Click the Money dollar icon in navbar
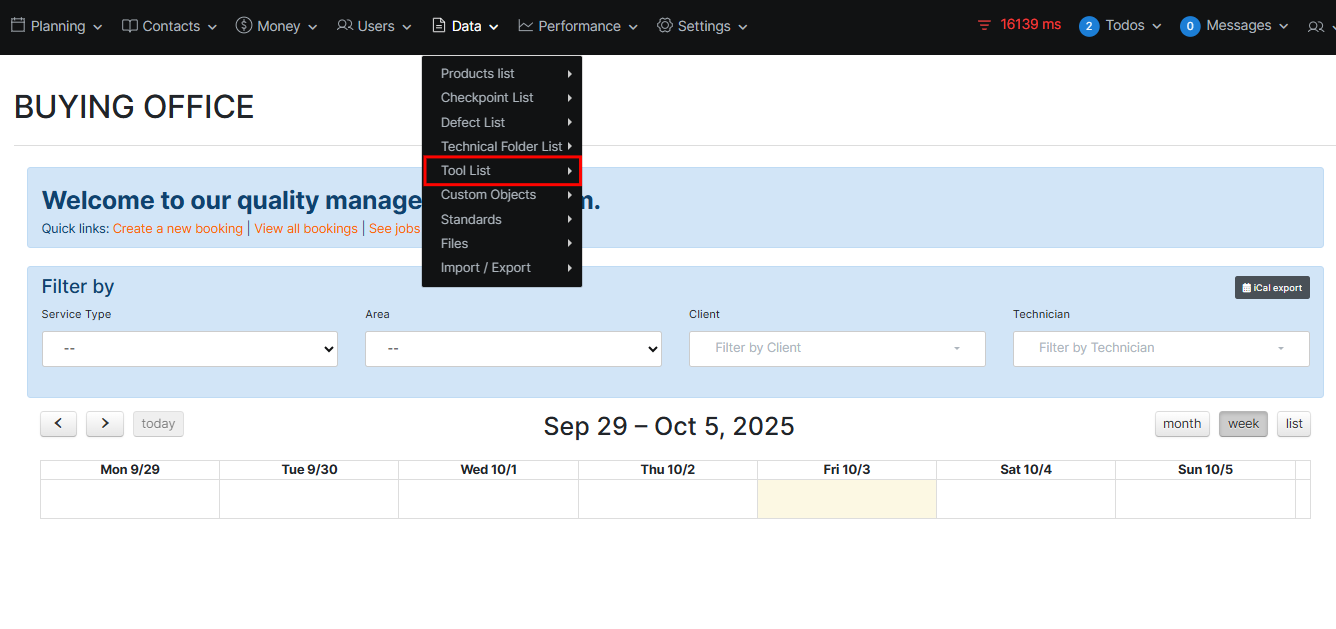Screen dimensions: 1336x629 pos(244,25)
